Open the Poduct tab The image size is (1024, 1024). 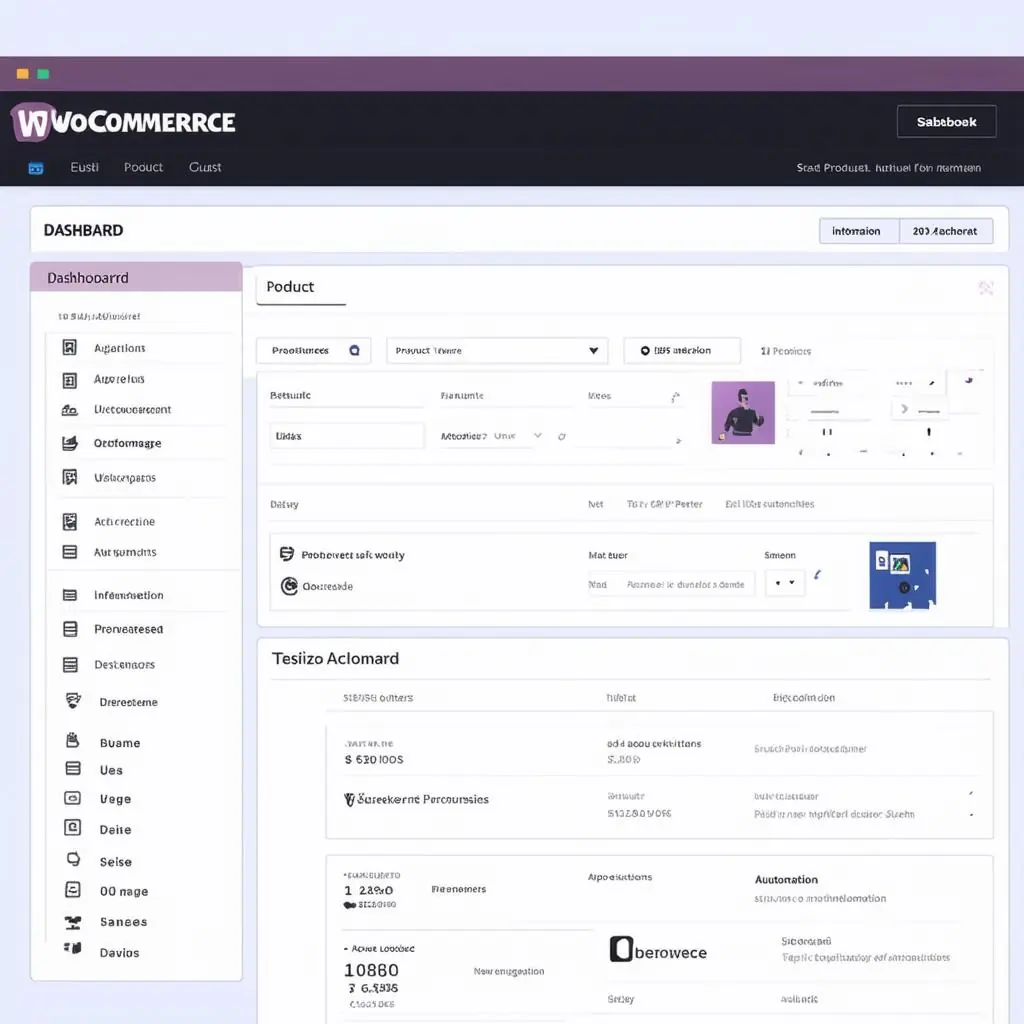coord(290,287)
